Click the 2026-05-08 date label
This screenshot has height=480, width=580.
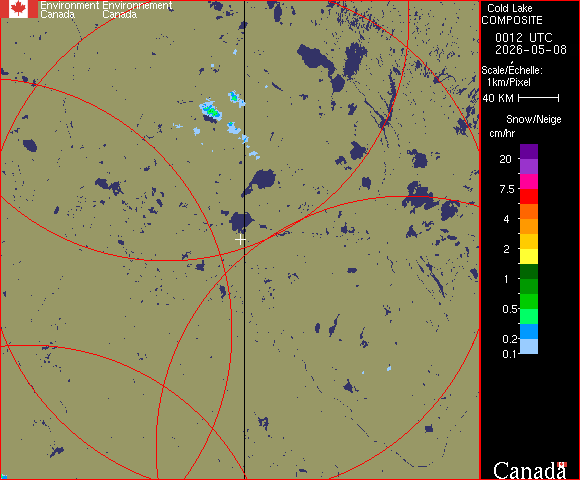pyautogui.click(x=531, y=50)
